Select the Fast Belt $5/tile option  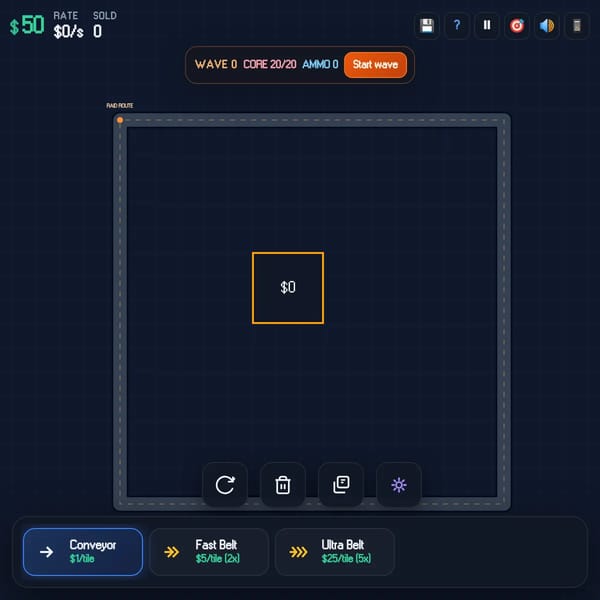pos(209,552)
